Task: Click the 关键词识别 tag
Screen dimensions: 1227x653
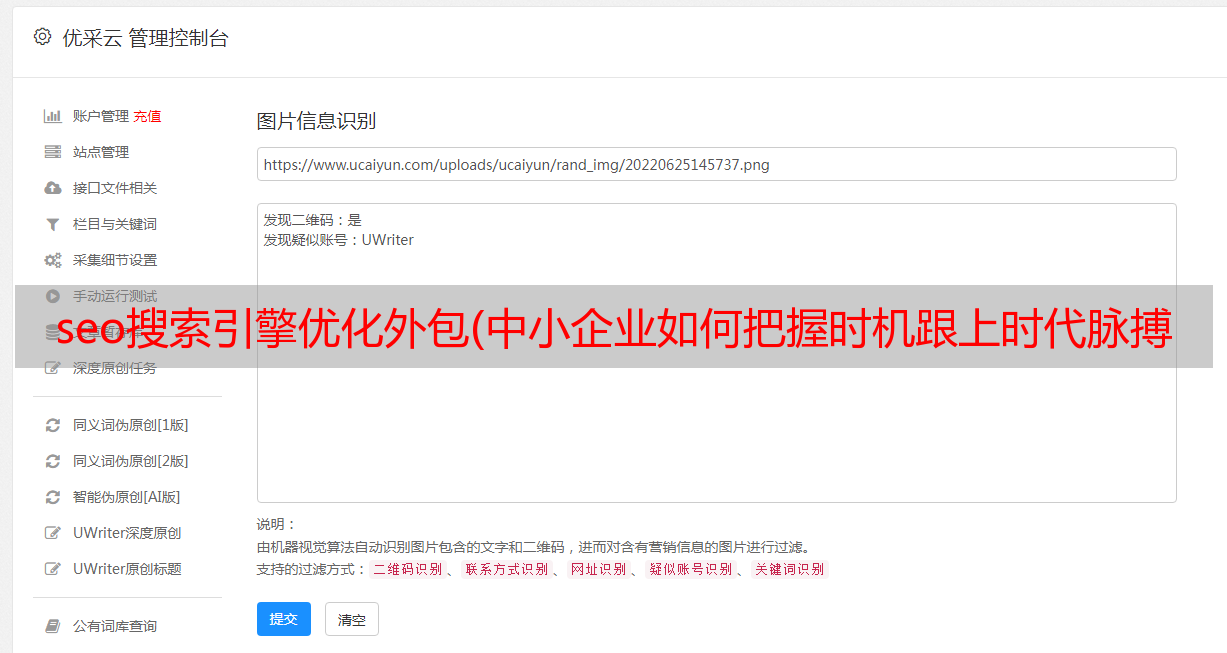Action: coord(790,569)
